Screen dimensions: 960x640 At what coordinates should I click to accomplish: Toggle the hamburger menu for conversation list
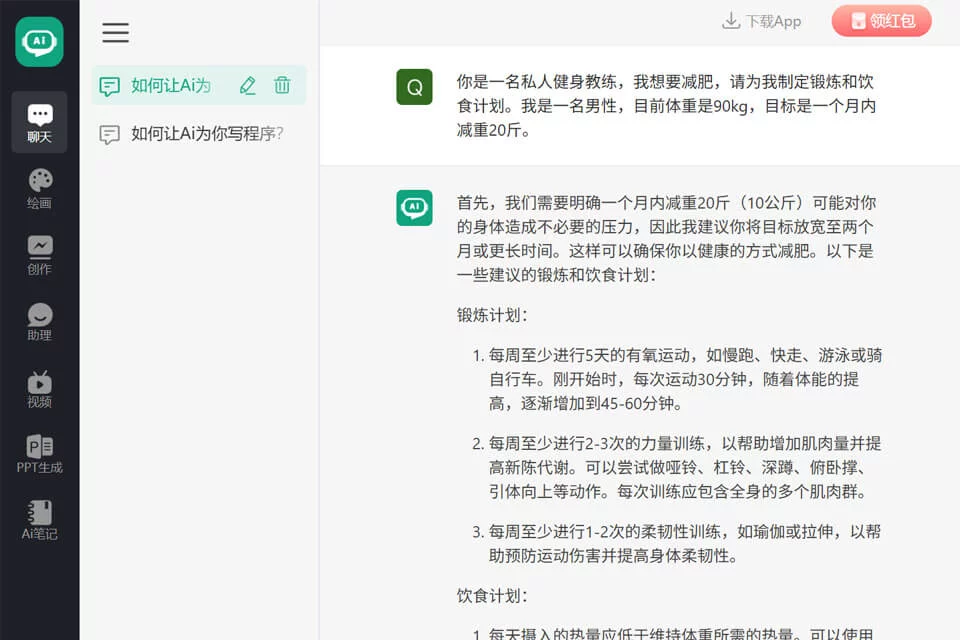coord(115,32)
